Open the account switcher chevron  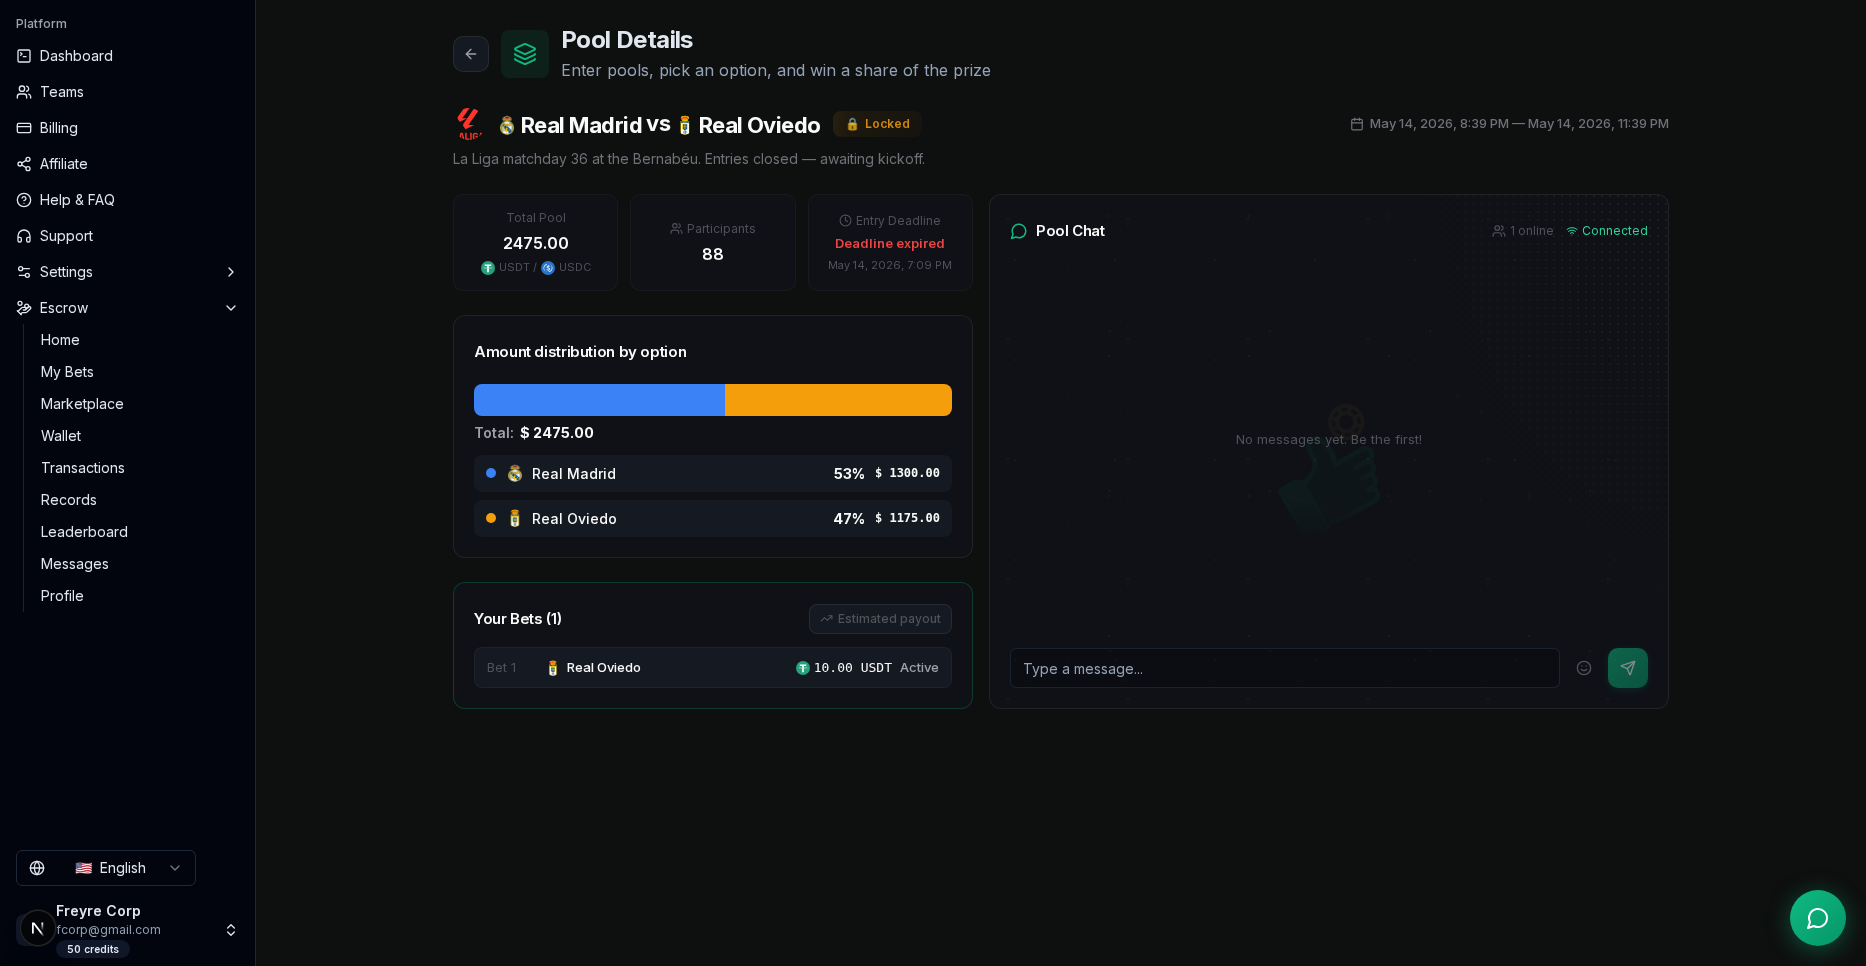(x=231, y=930)
